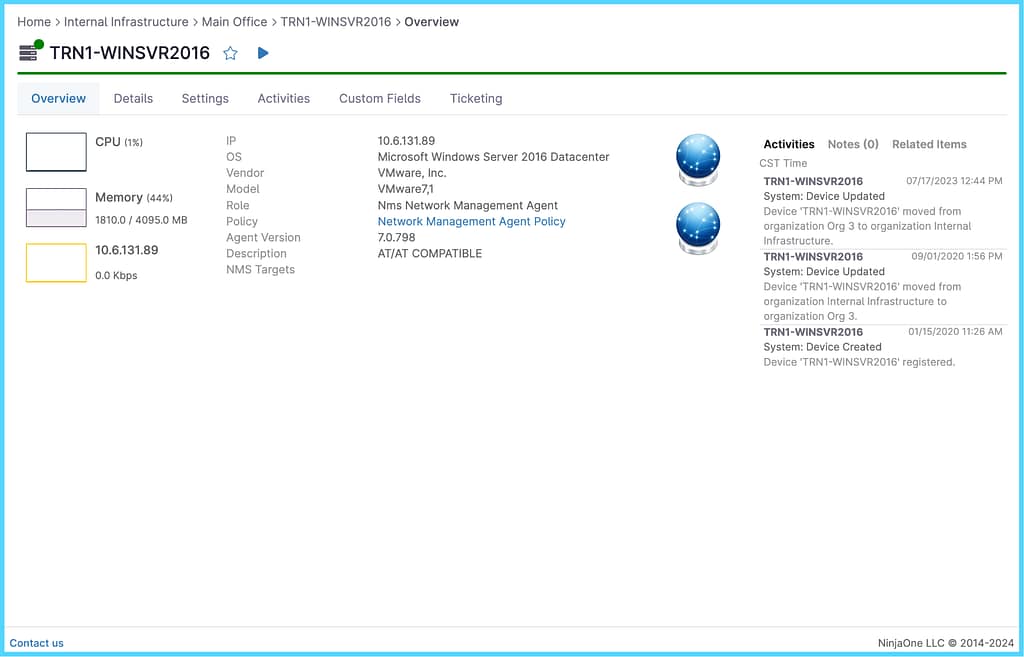Switch to the Settings tab

205,99
